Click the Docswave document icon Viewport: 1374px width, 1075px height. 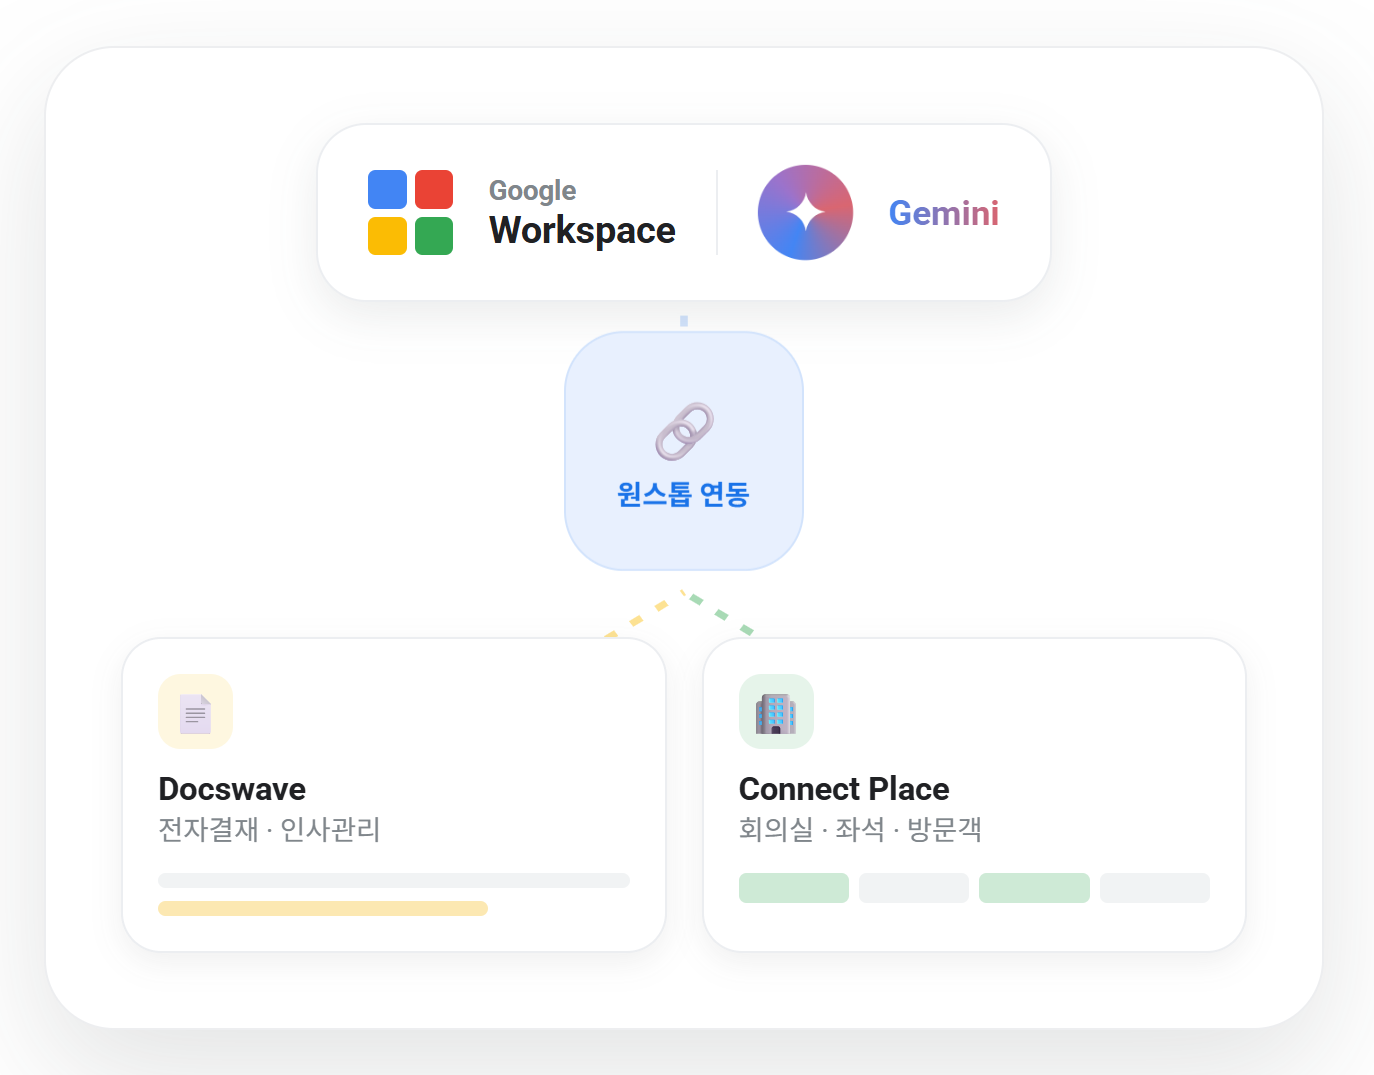coord(195,711)
